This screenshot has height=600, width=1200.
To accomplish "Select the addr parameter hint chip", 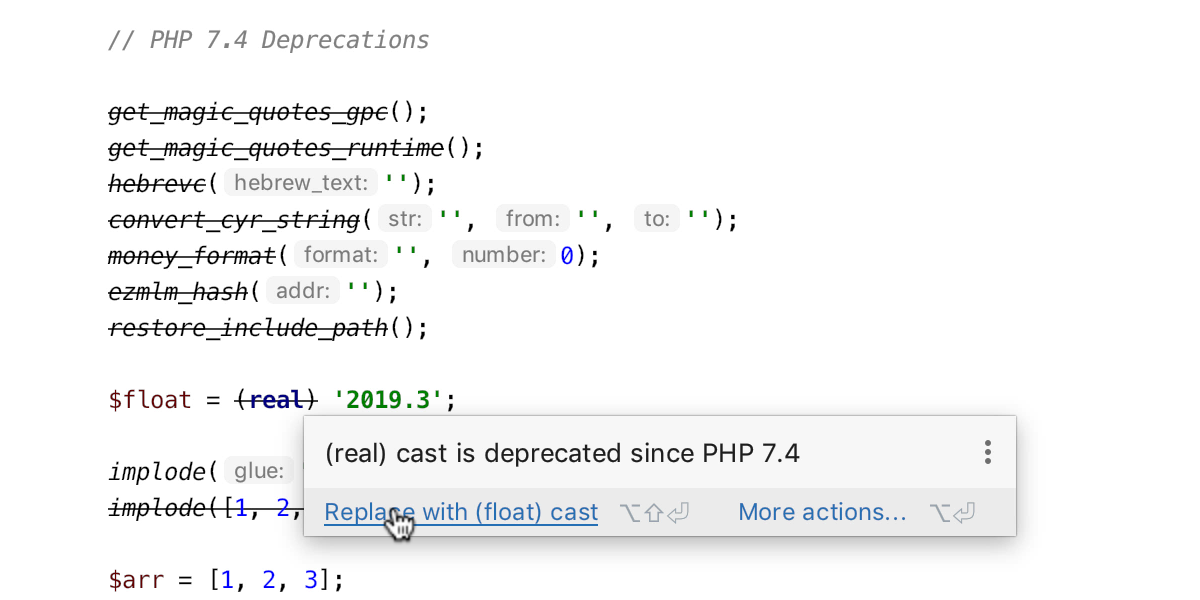I will point(302,291).
